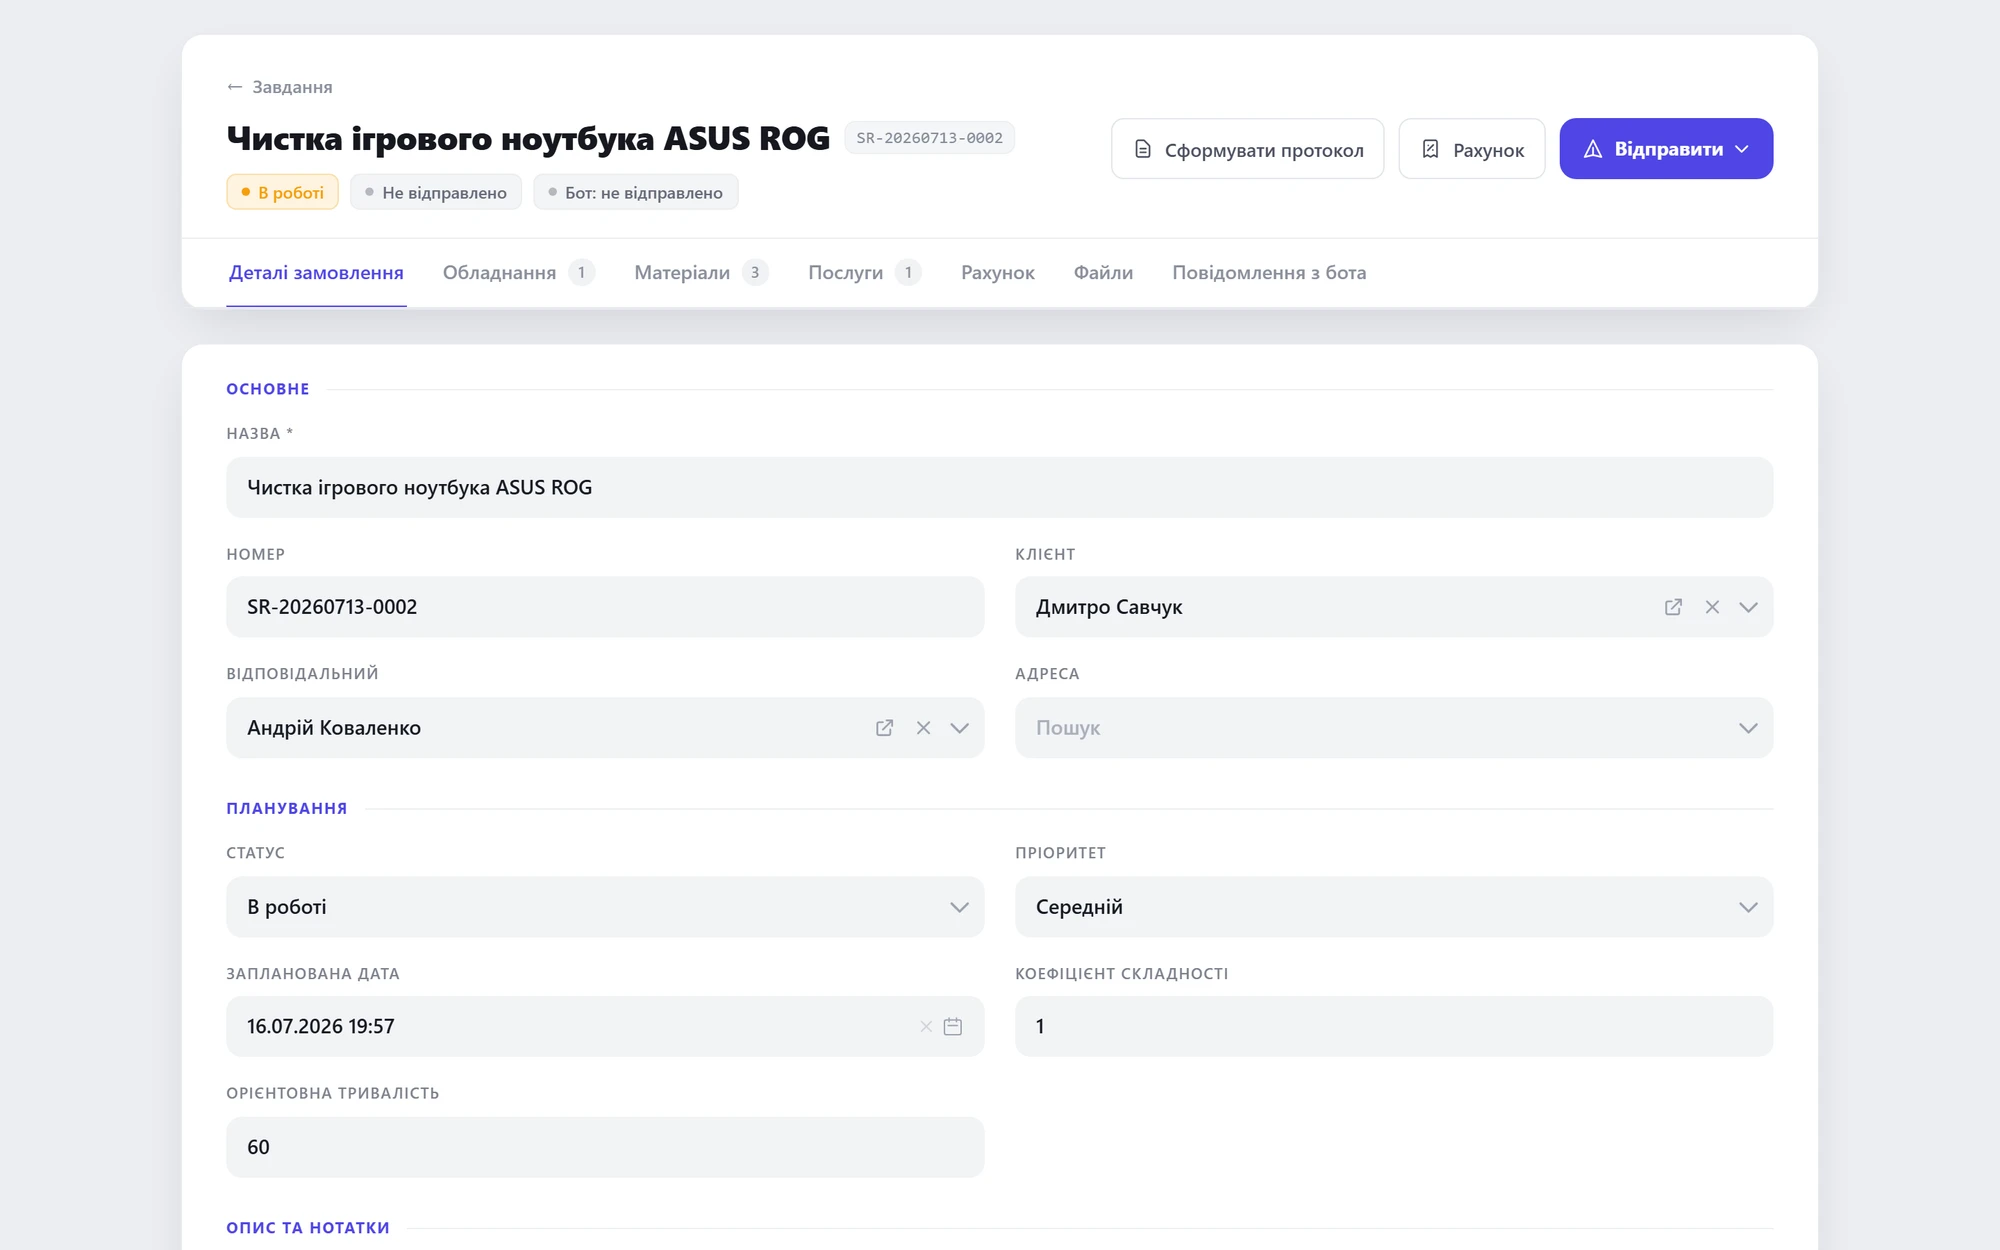Open client Дмитро Савчук in new window icon
2000x1250 pixels.
pos(1673,607)
